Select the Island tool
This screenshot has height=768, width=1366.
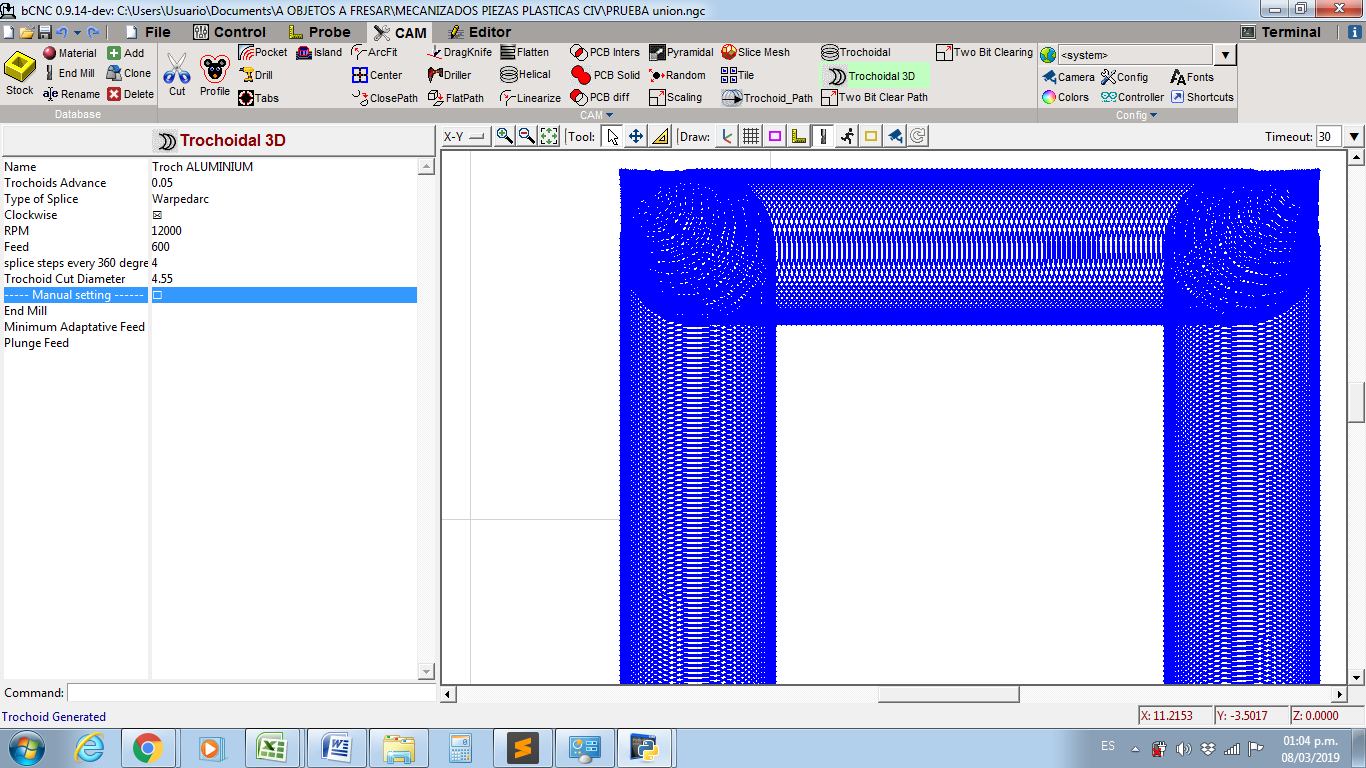pyautogui.click(x=319, y=52)
